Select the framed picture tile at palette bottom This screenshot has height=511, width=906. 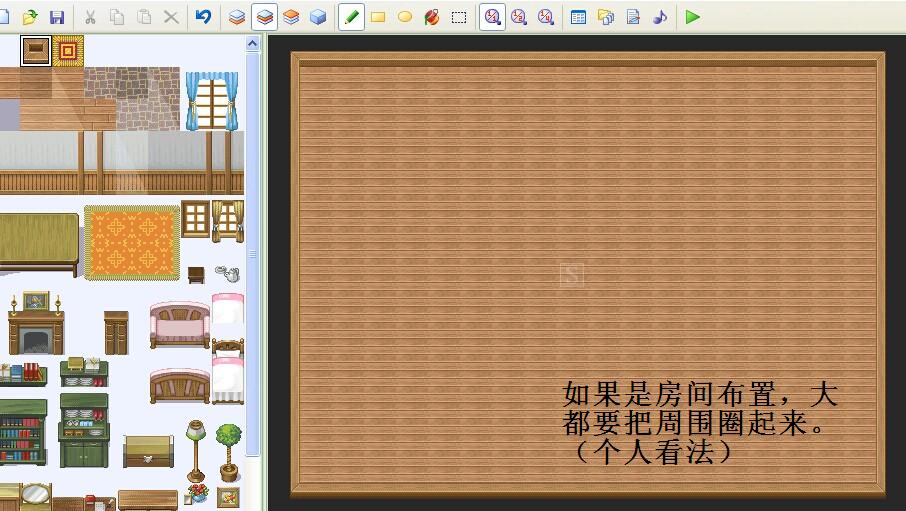click(x=228, y=497)
